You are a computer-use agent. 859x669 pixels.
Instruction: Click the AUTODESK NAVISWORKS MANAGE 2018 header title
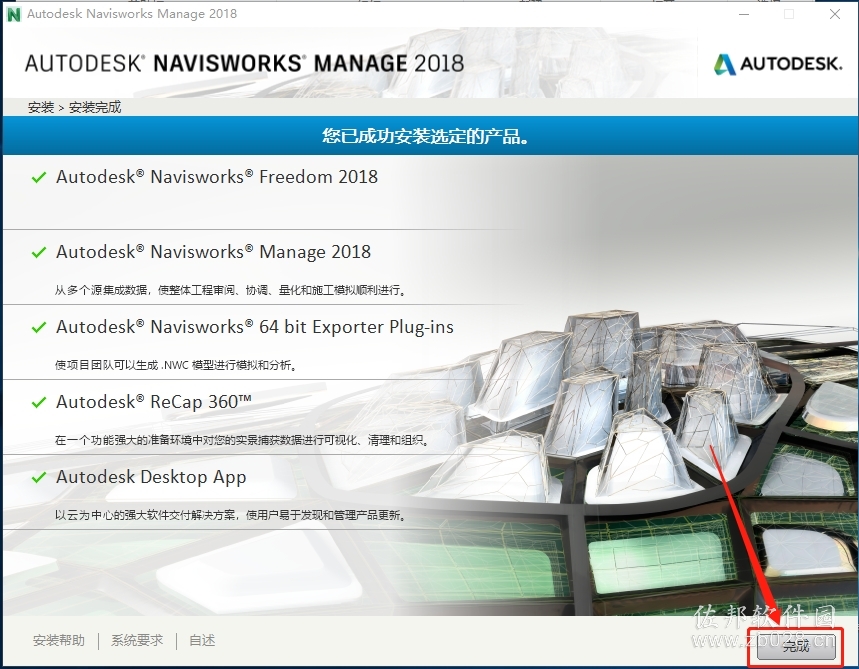point(244,64)
